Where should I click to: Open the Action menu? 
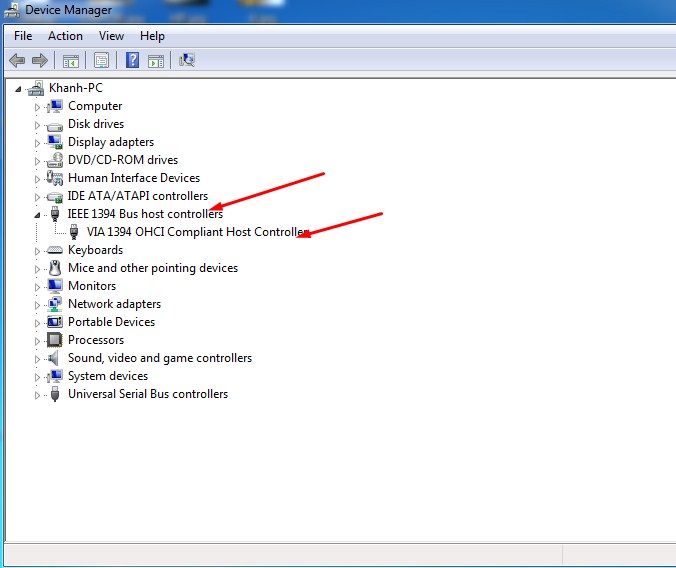tap(65, 36)
